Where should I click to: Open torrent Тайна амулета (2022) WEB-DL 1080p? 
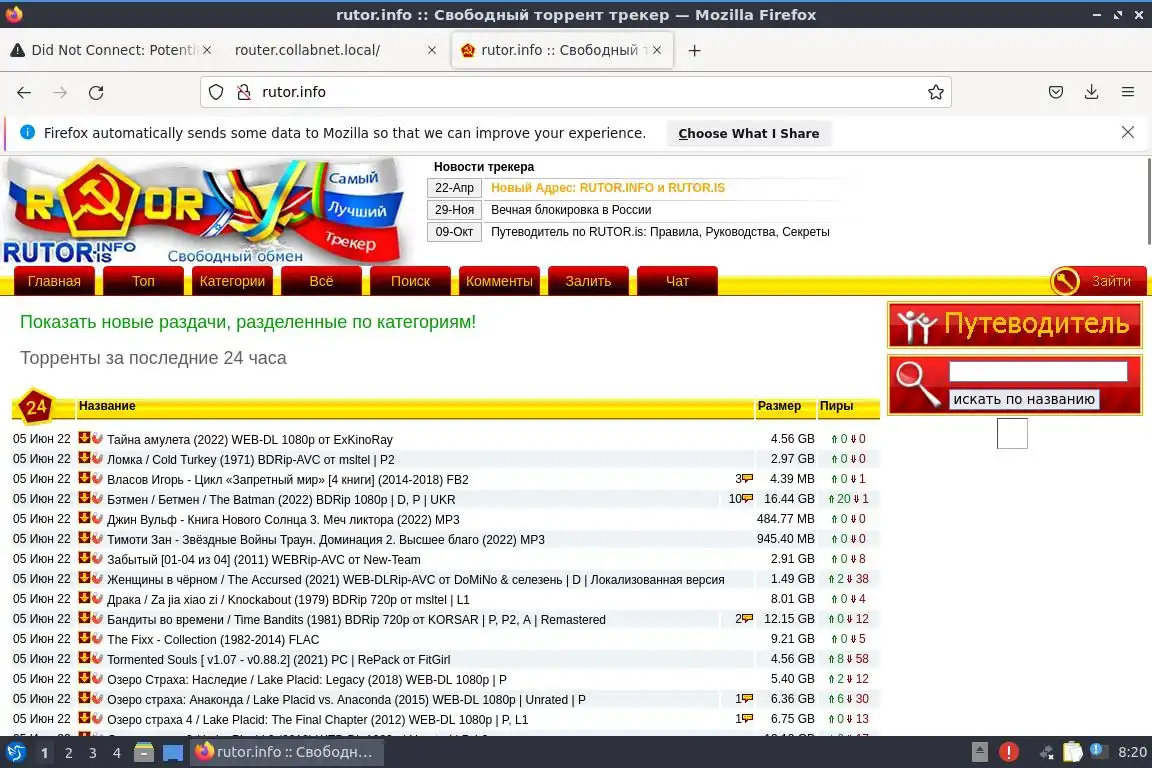pos(250,439)
